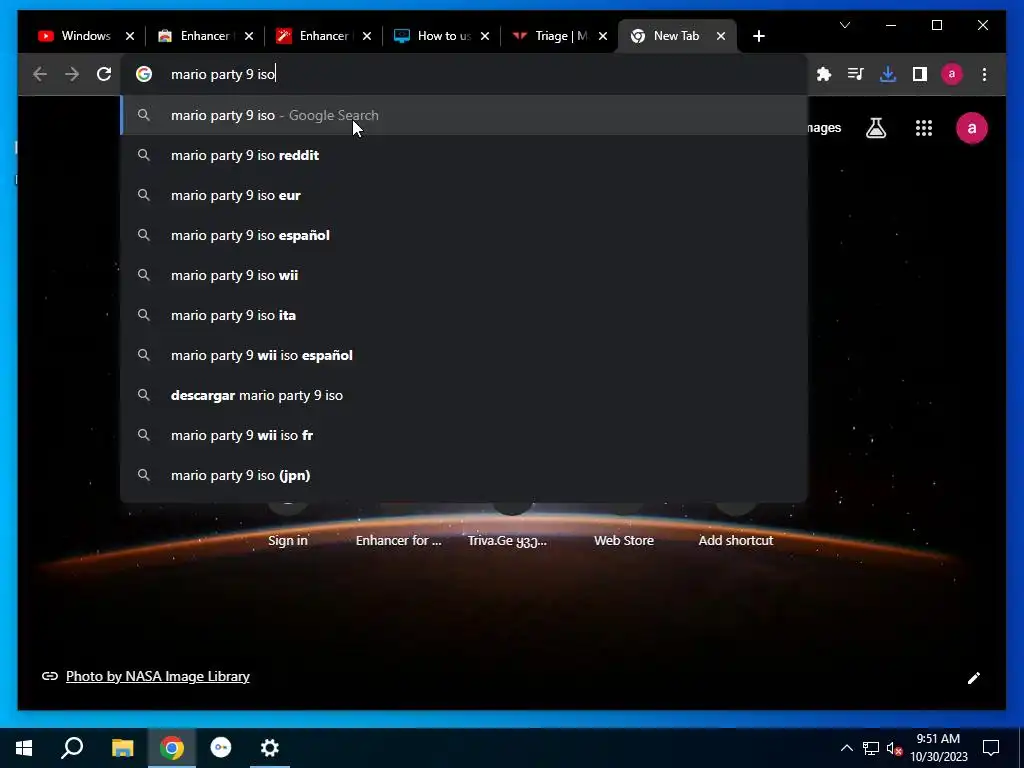
Task: Open Windows taskbar search
Action: 72,748
